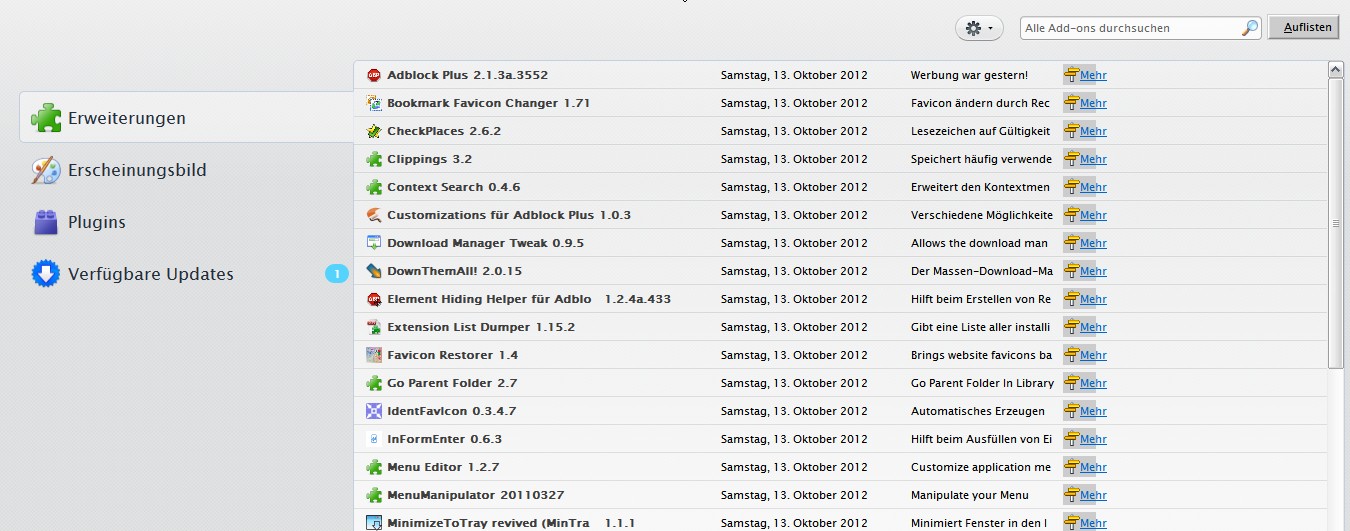
Task: Click the Extension List Dumper icon
Action: 374,327
